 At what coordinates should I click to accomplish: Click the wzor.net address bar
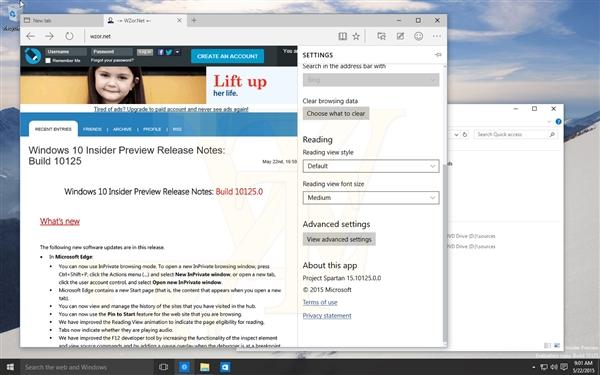(x=210, y=36)
